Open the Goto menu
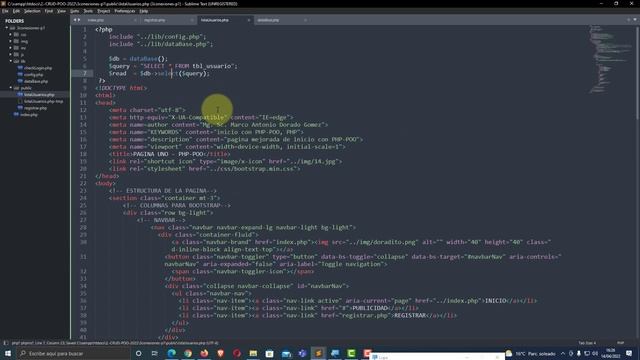This screenshot has width=640, height=360. (x=75, y=11)
